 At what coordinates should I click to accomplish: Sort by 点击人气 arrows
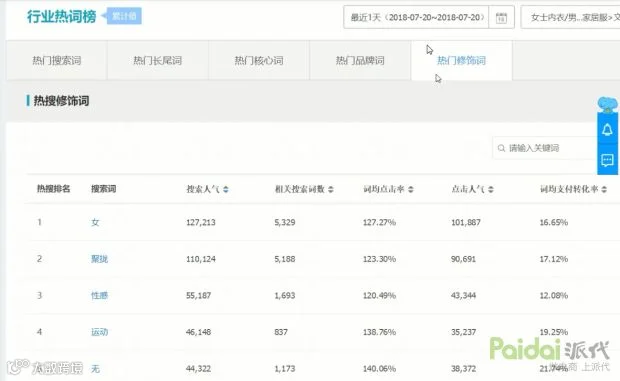tap(491, 189)
